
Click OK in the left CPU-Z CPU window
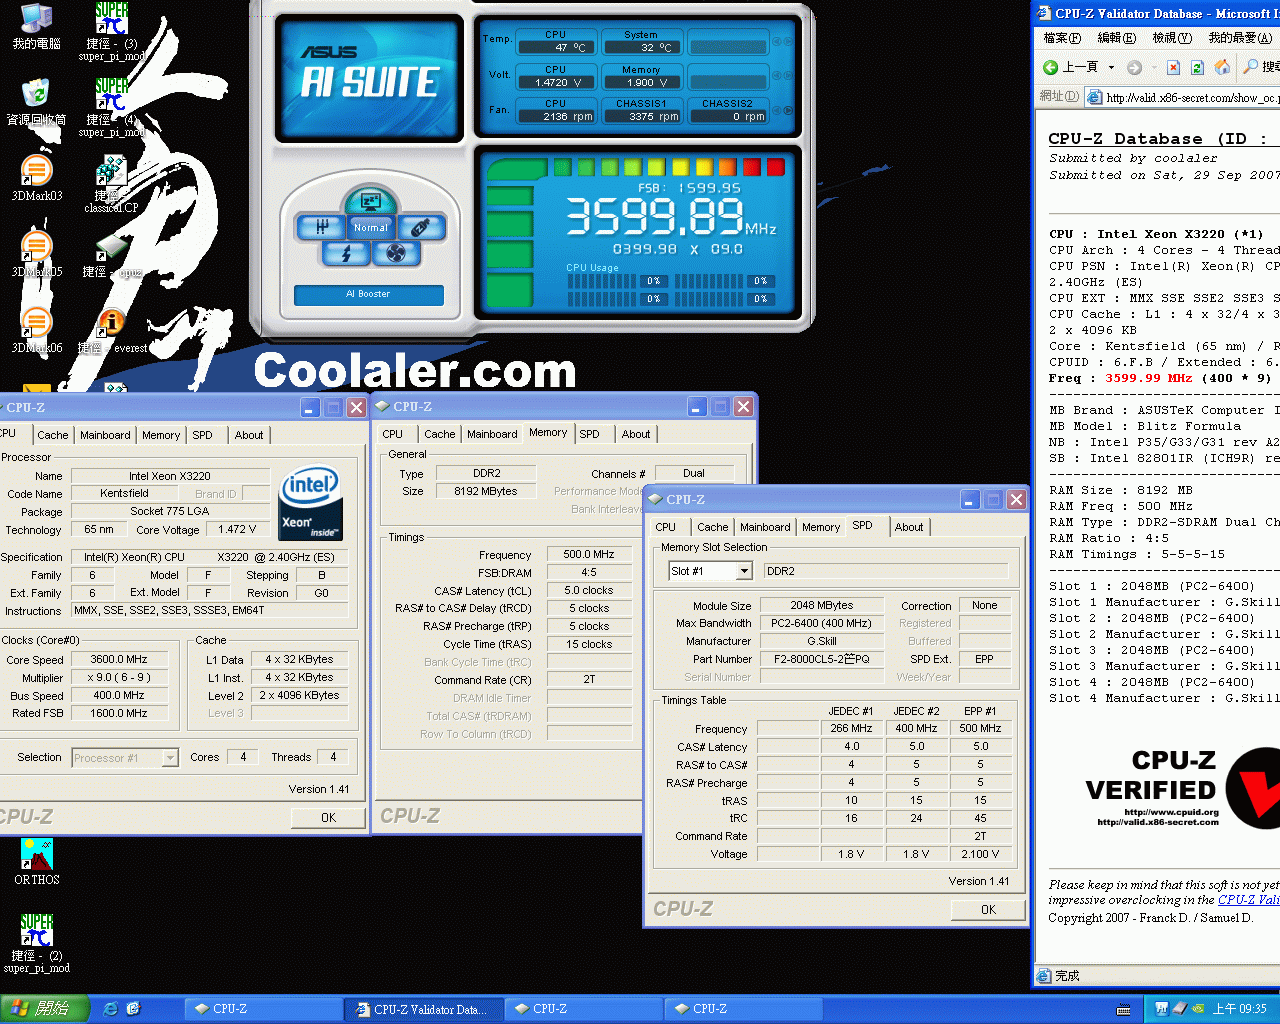(328, 817)
